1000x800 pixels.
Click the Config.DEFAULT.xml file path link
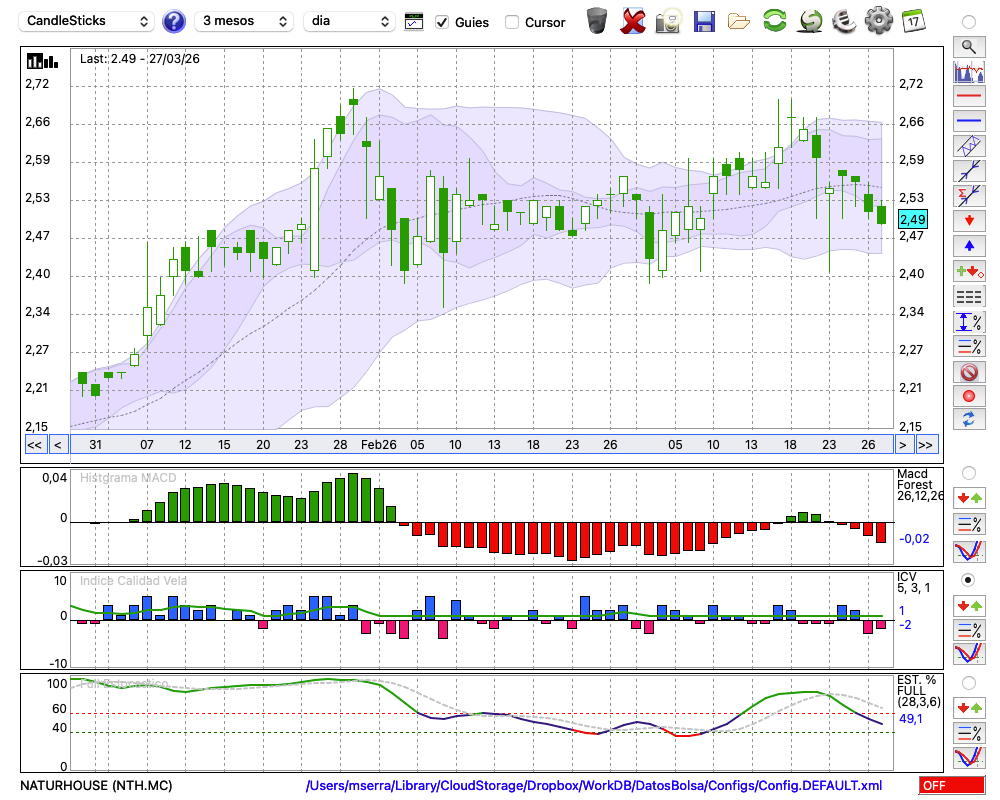594,786
